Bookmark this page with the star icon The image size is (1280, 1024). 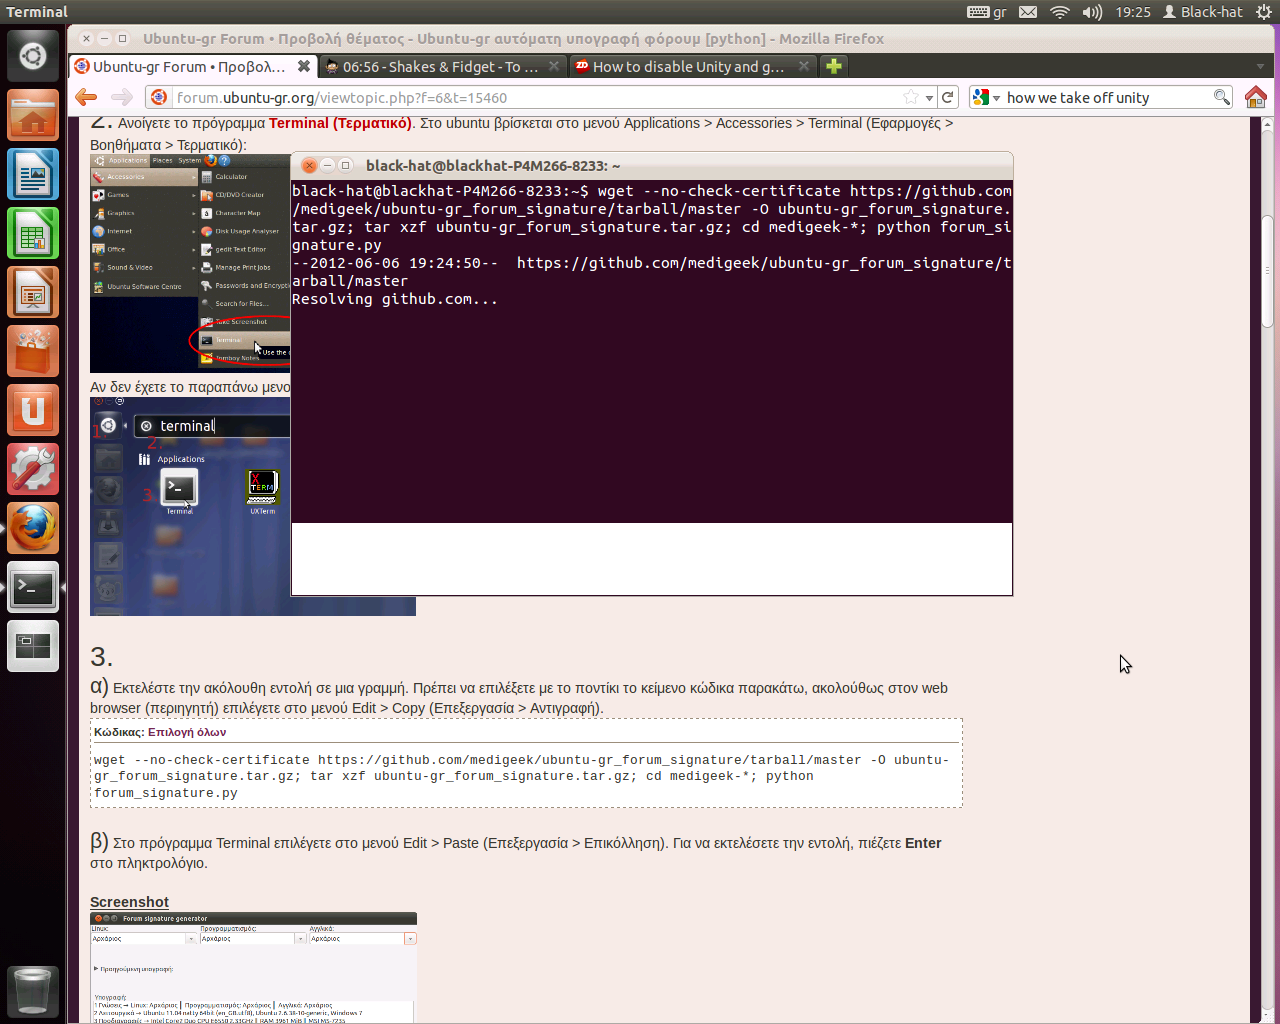tap(910, 97)
